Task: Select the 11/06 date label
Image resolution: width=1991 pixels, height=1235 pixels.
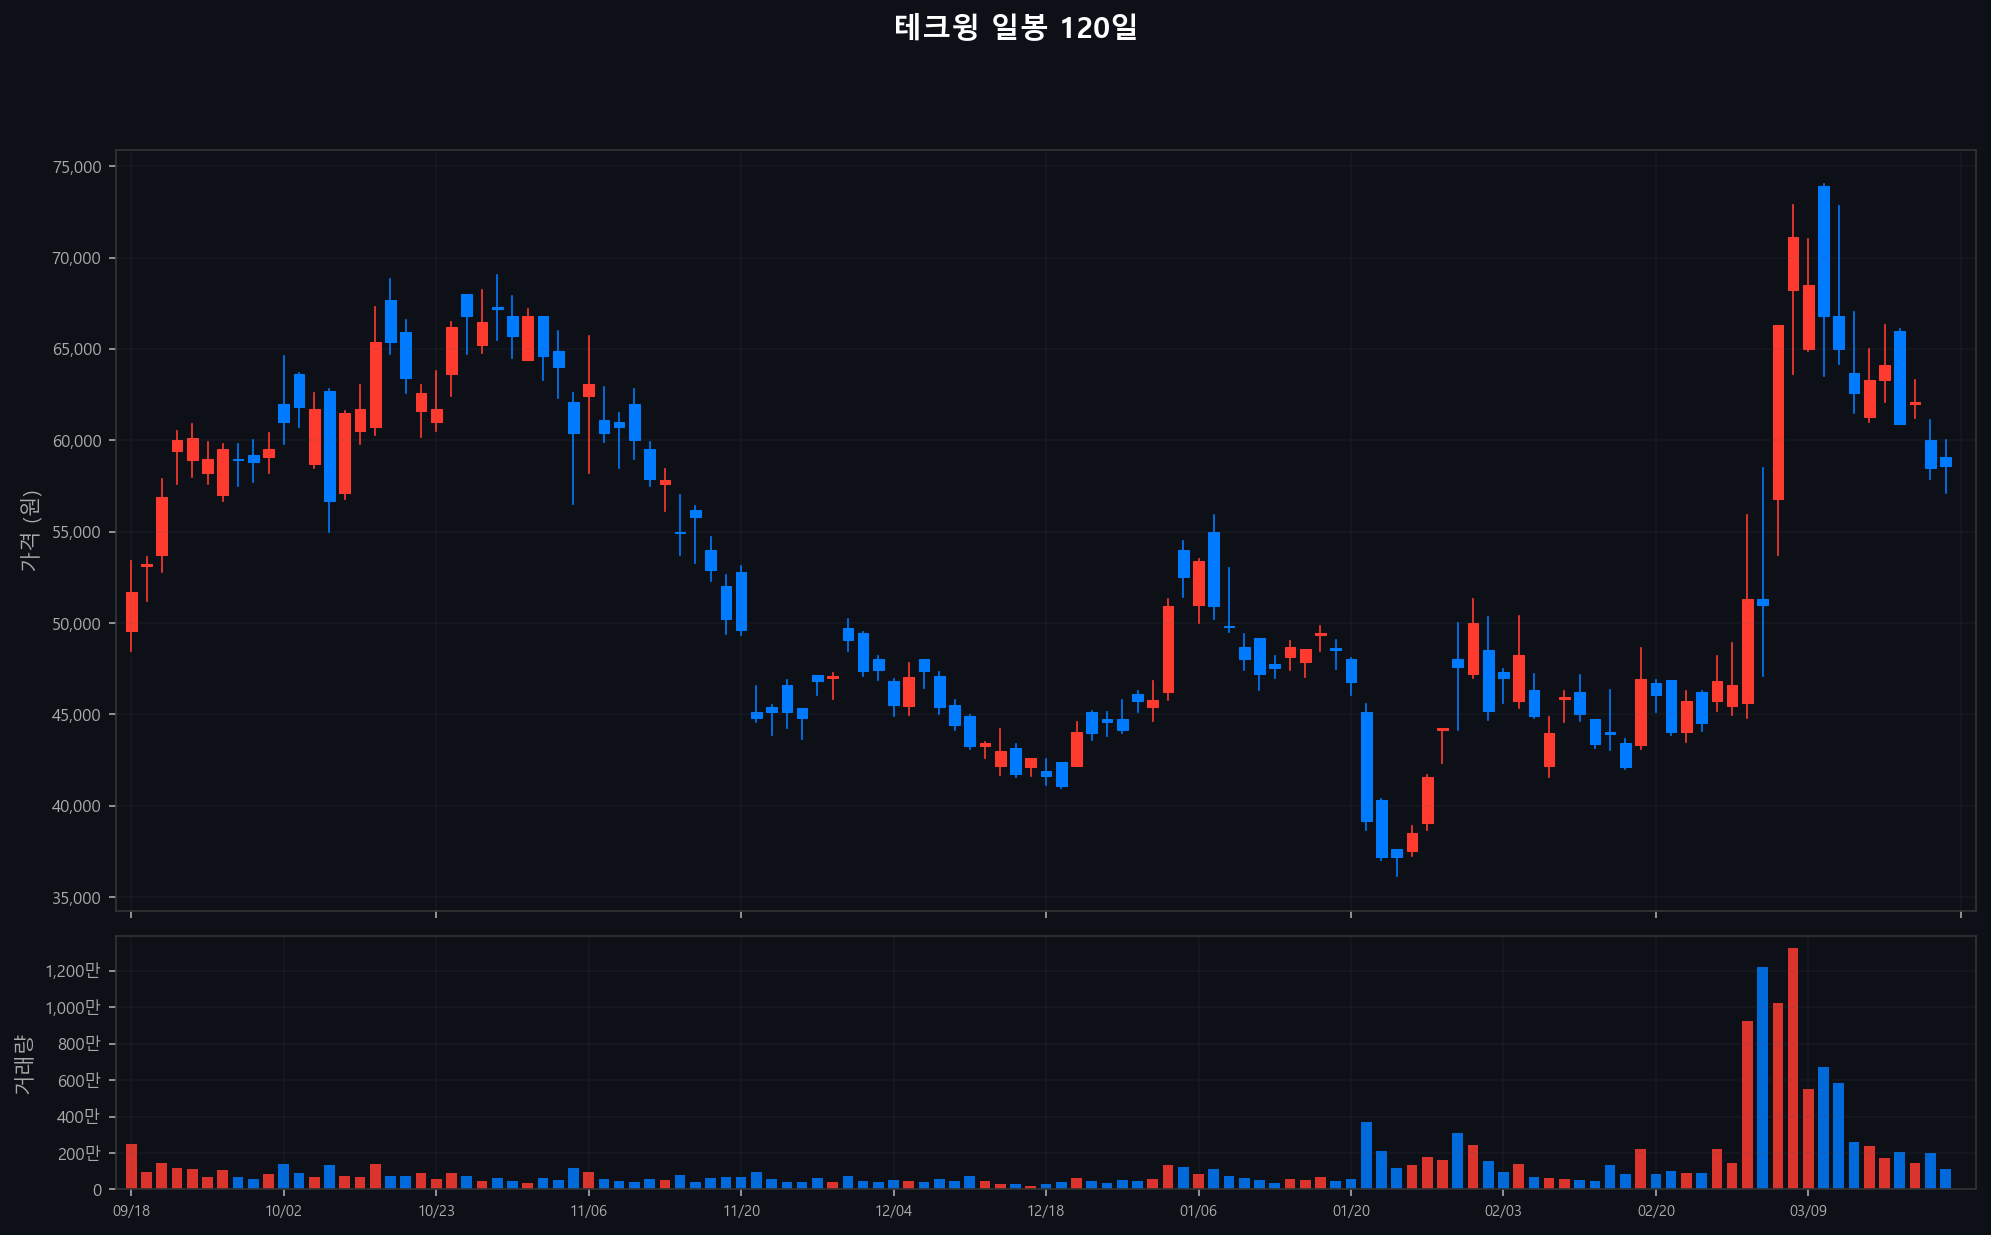Action: 588,1211
